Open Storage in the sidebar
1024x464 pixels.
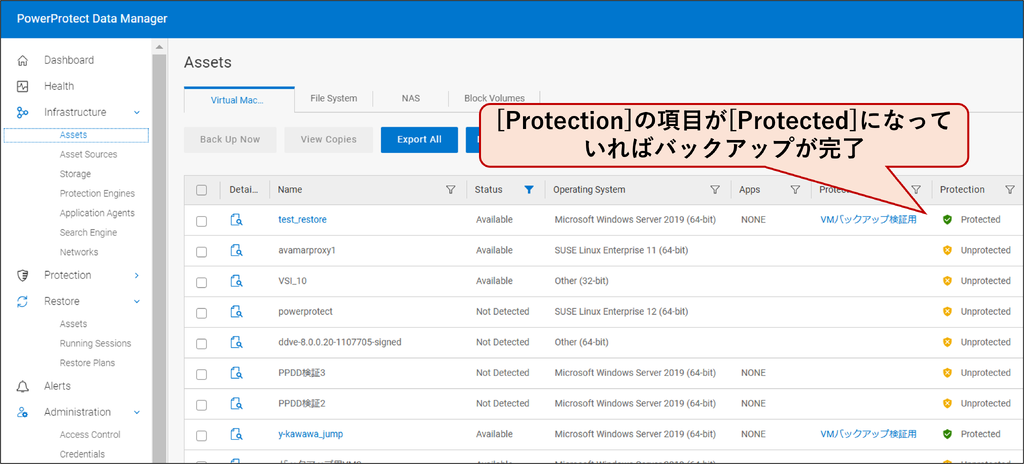coord(75,174)
